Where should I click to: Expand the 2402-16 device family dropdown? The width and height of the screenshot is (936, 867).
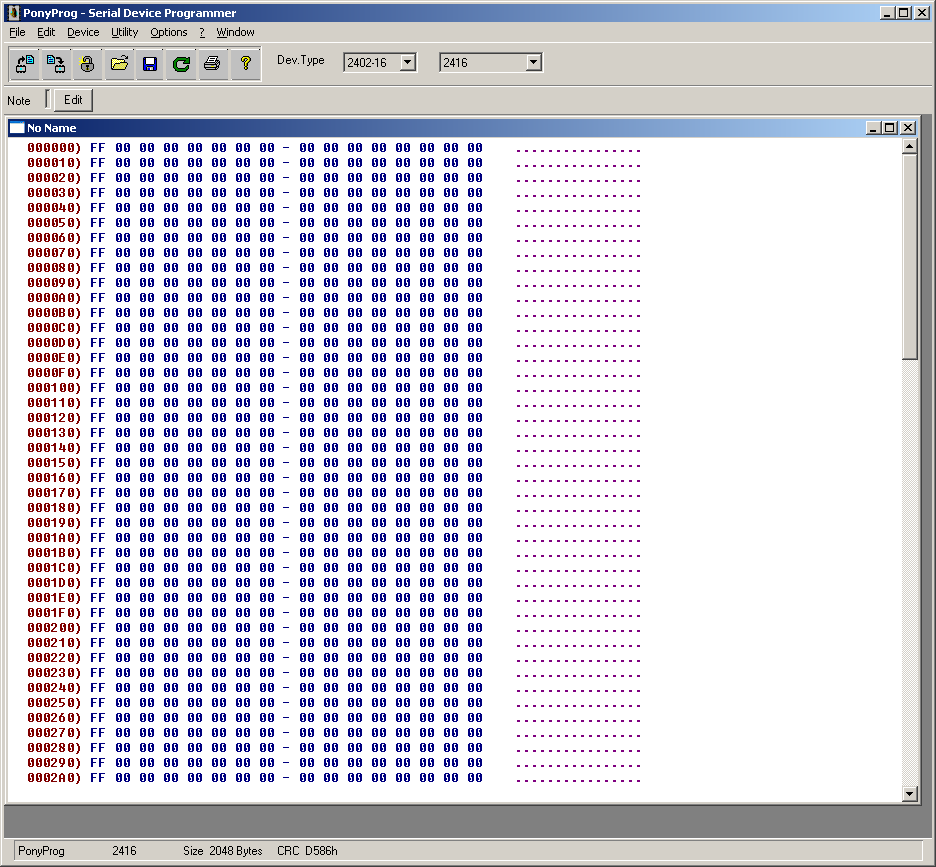407,62
